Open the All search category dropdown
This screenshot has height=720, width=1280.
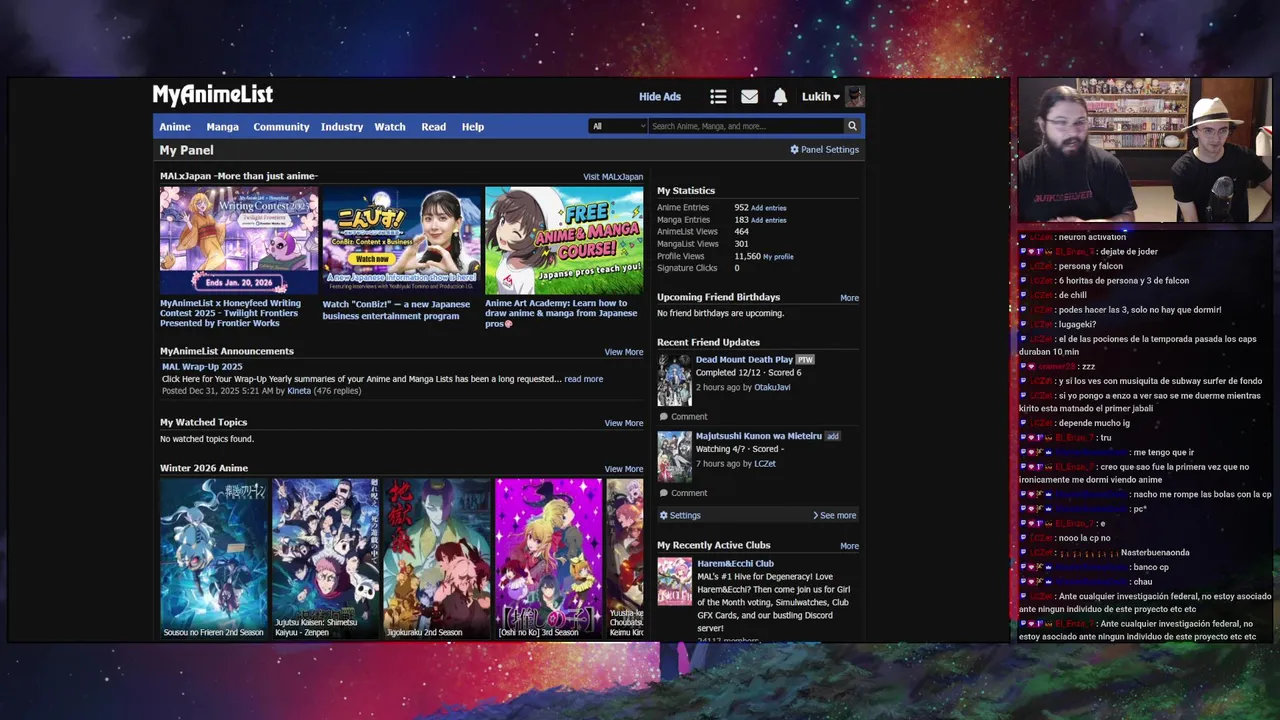coord(618,126)
